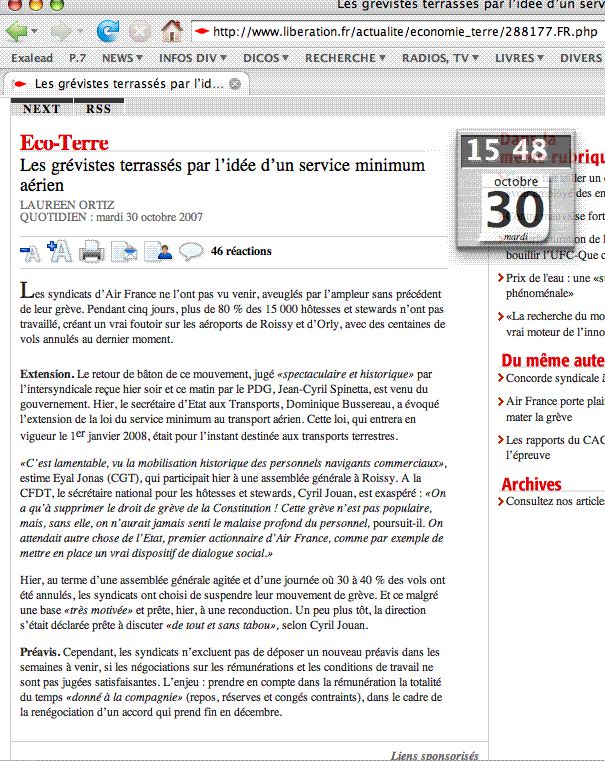Click the author name LAUREEN ORTIZ
The image size is (605, 761).
67,205
